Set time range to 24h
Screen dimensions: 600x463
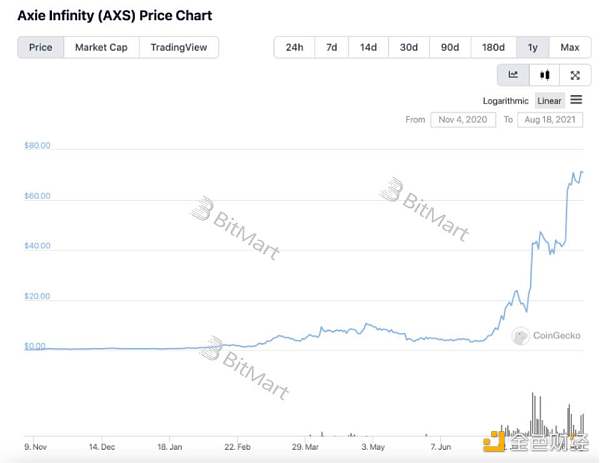[x=294, y=47]
